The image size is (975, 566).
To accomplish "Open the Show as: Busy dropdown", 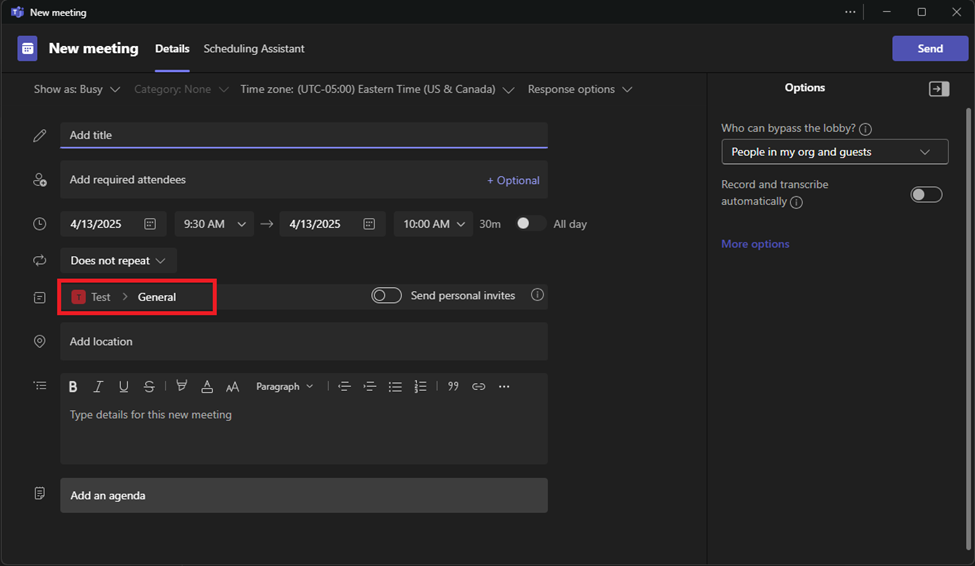I will pyautogui.click(x=77, y=90).
